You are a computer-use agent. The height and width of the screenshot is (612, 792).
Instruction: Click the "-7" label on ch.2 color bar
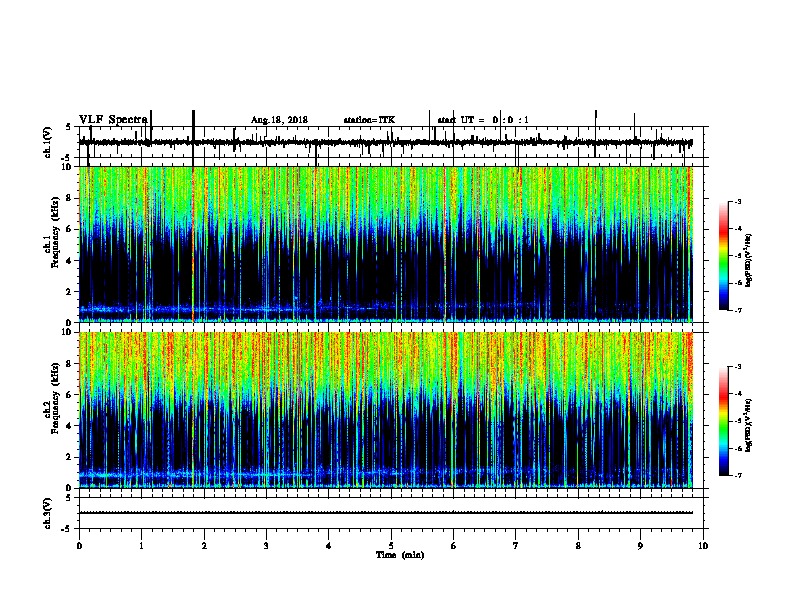(x=737, y=476)
